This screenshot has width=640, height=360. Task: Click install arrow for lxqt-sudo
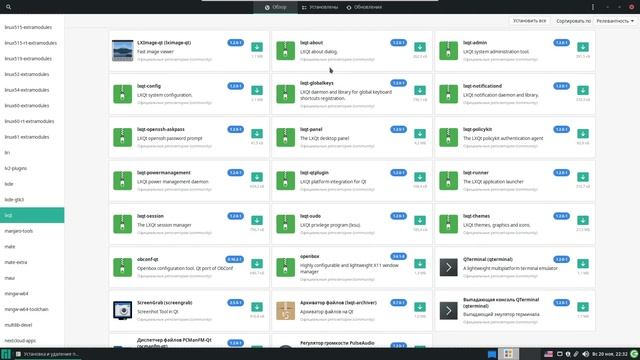coord(420,220)
